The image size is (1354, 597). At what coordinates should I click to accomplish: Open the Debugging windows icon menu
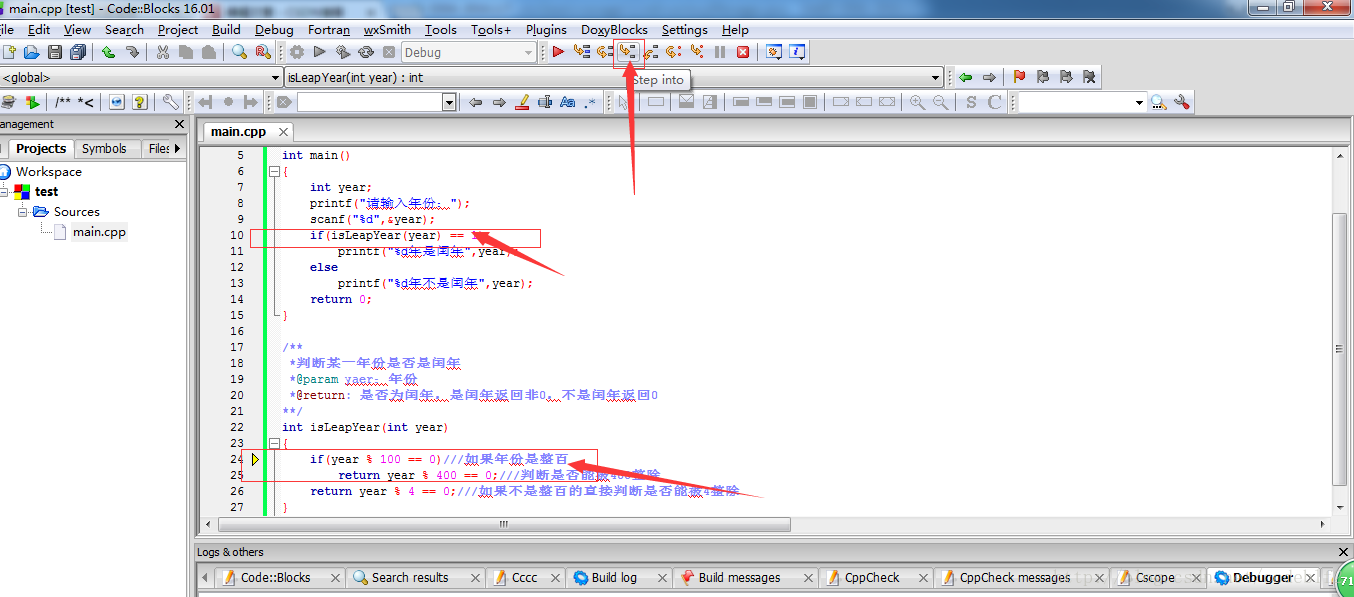(x=774, y=52)
